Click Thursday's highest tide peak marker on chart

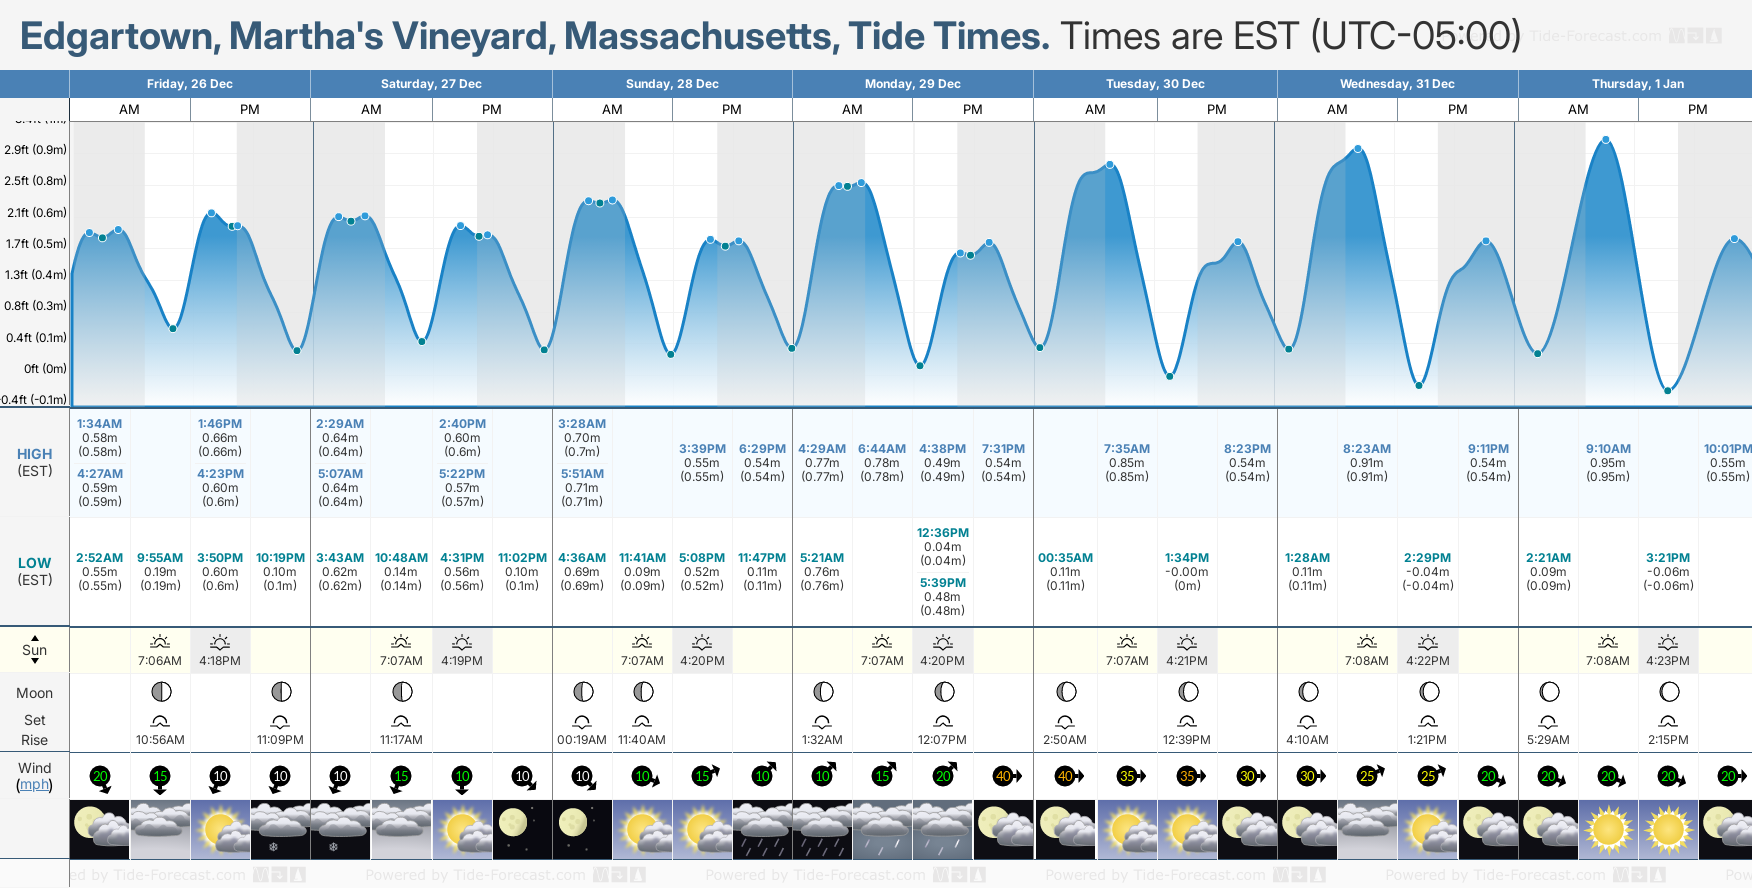(x=1606, y=141)
